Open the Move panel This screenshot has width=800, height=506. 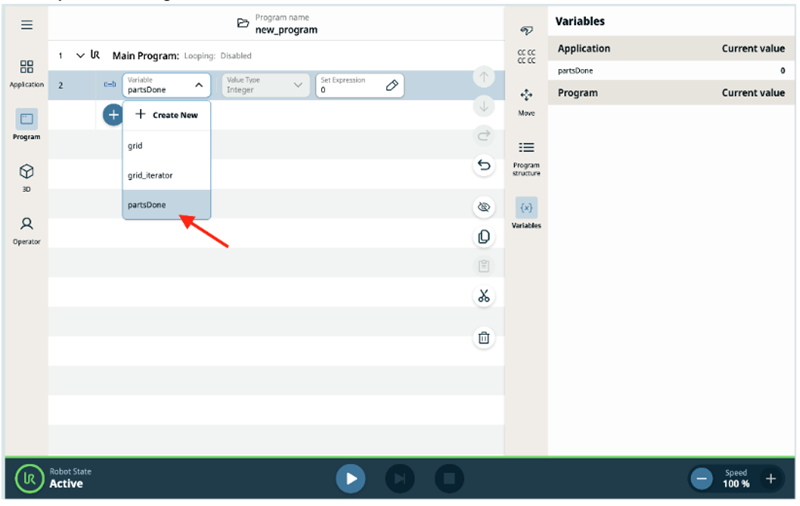coord(526,101)
